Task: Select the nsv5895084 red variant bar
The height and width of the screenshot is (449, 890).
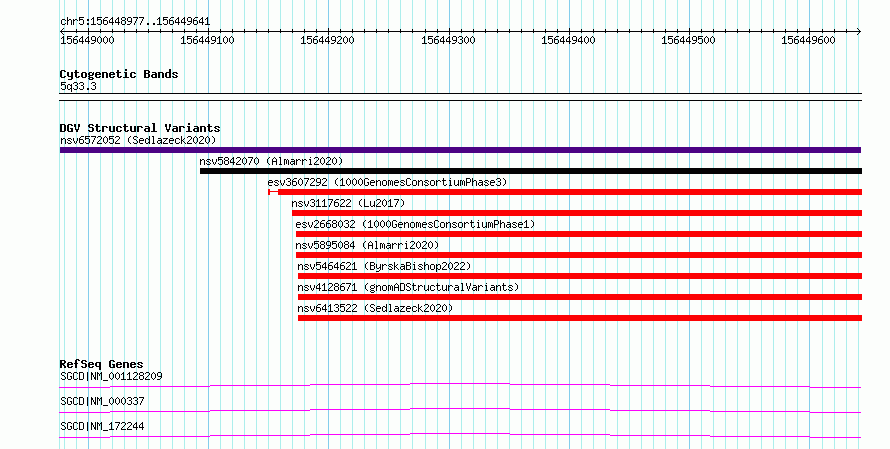Action: (x=579, y=255)
